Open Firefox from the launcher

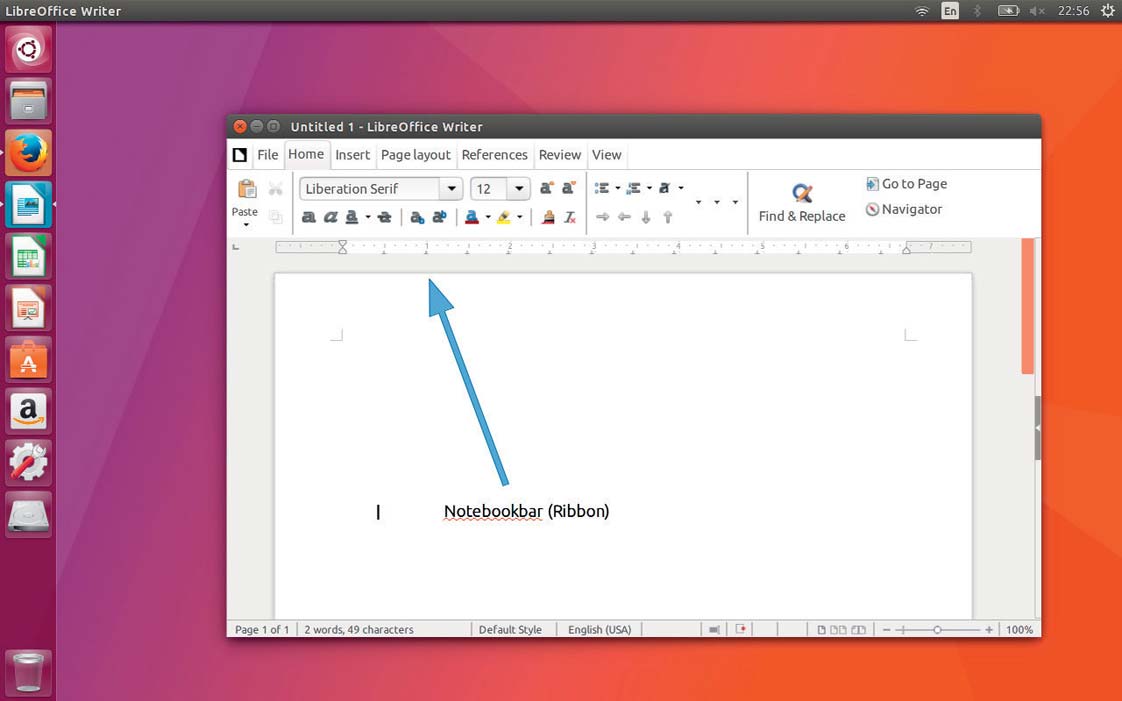[x=29, y=152]
